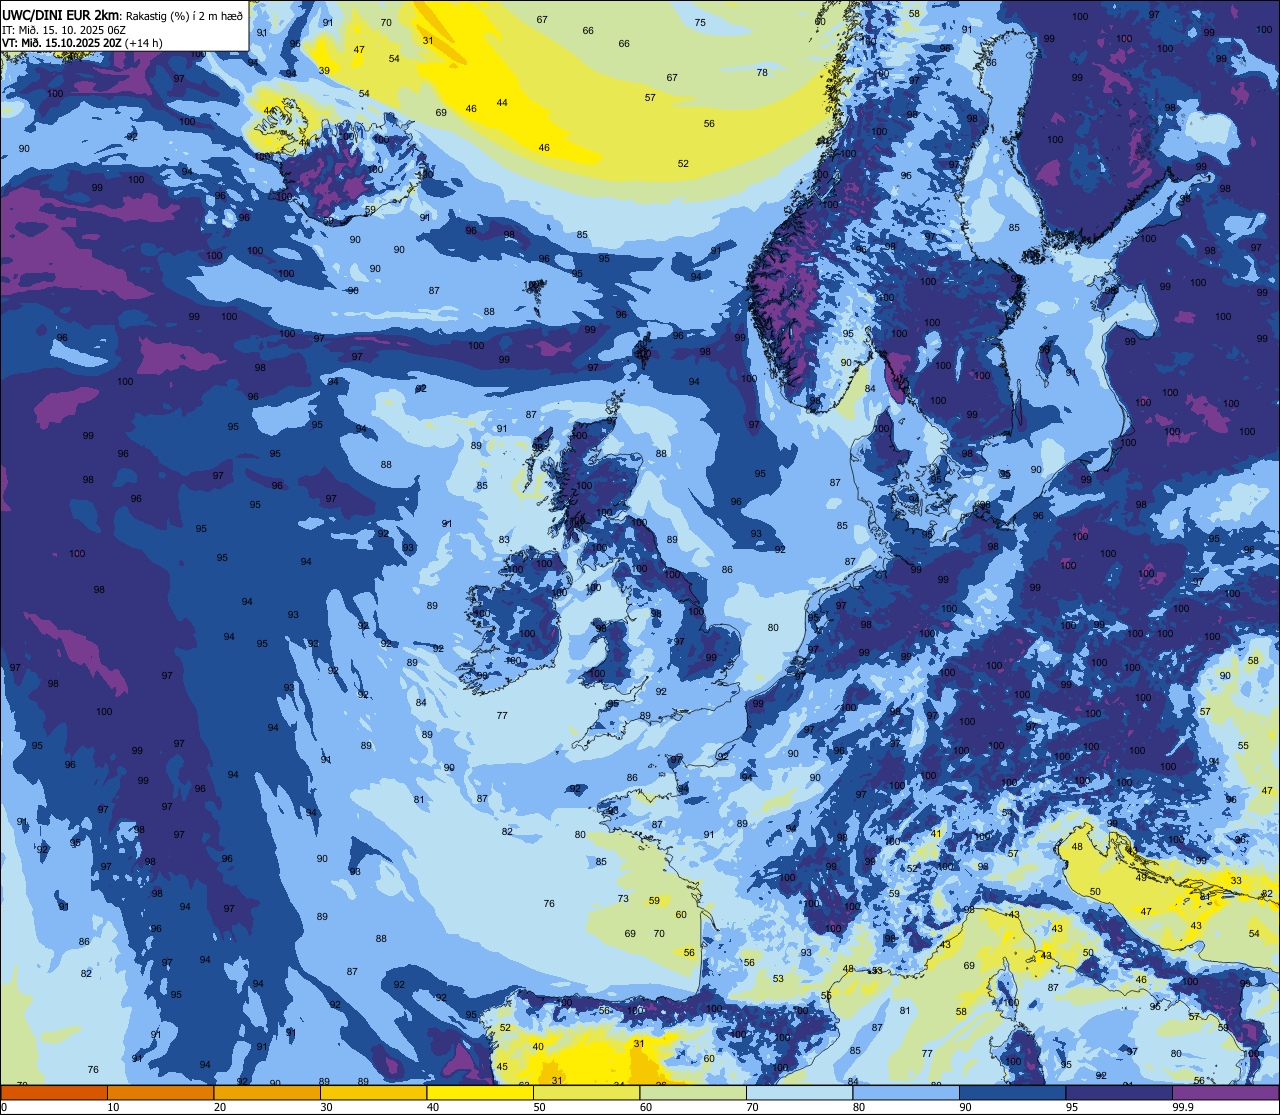Click the legend tick label "20"

point(220,1107)
